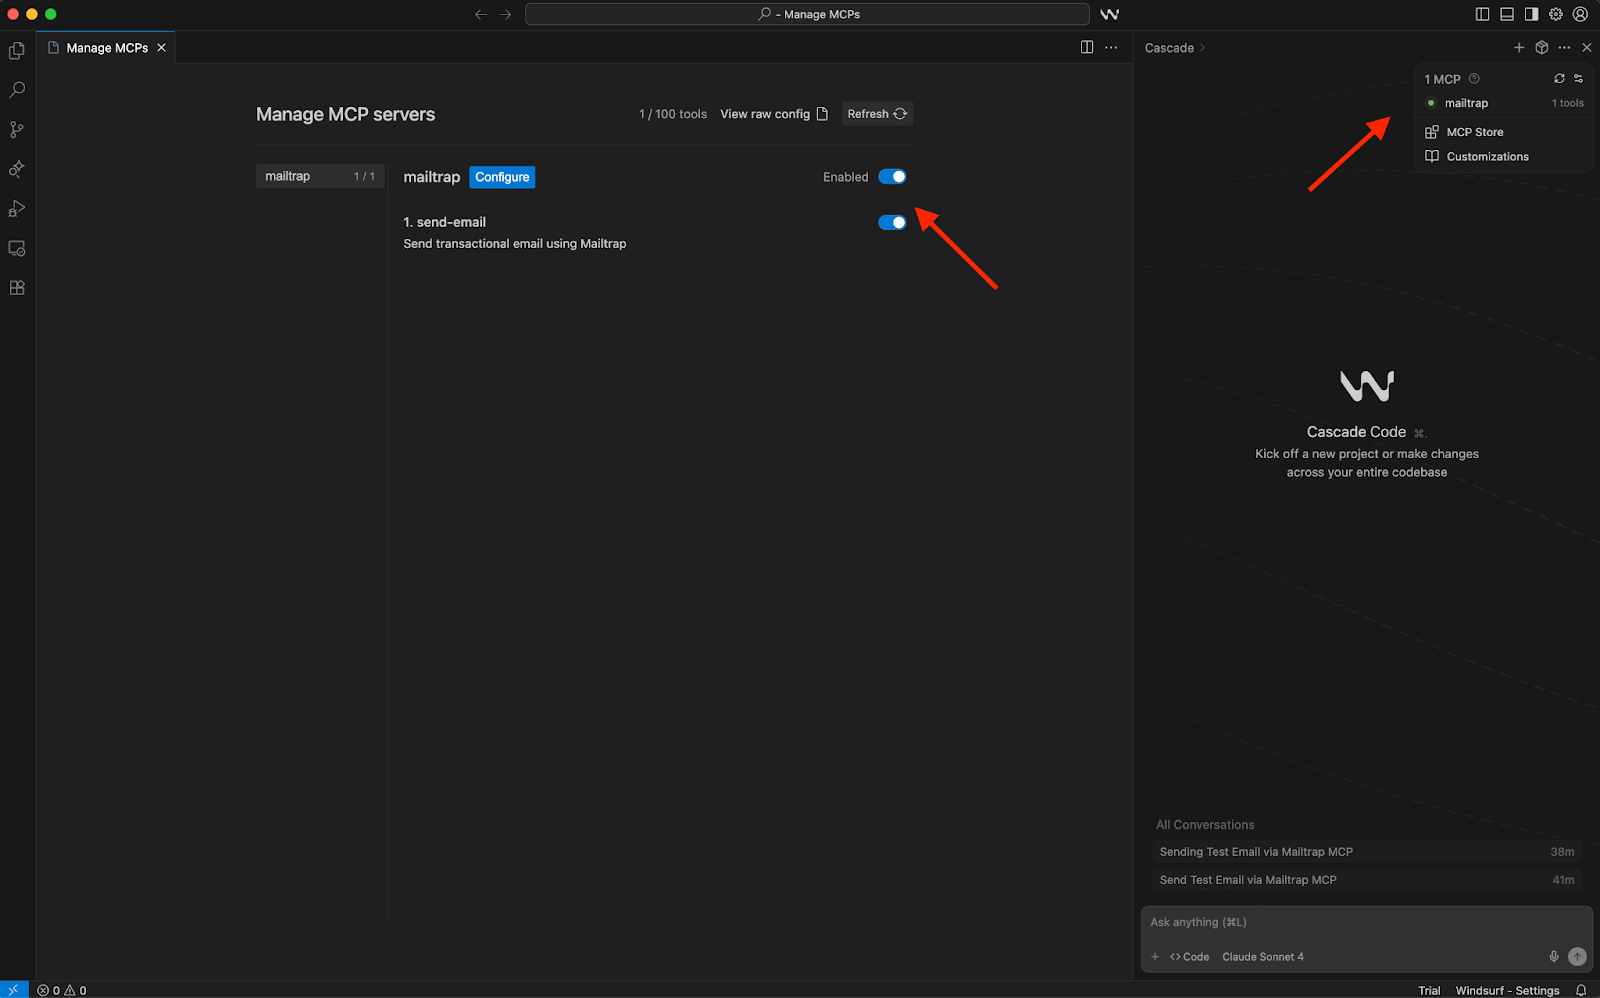The height and width of the screenshot is (998, 1600).
Task: Open the Explorer icon in activity bar
Action: (x=17, y=50)
